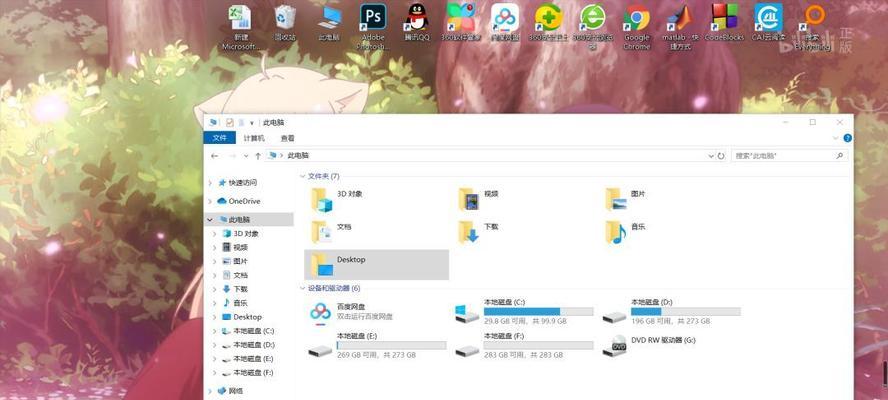The width and height of the screenshot is (888, 400).
Task: Launch 腾讯QQ penguin desktop icon
Action: pyautogui.click(x=417, y=23)
